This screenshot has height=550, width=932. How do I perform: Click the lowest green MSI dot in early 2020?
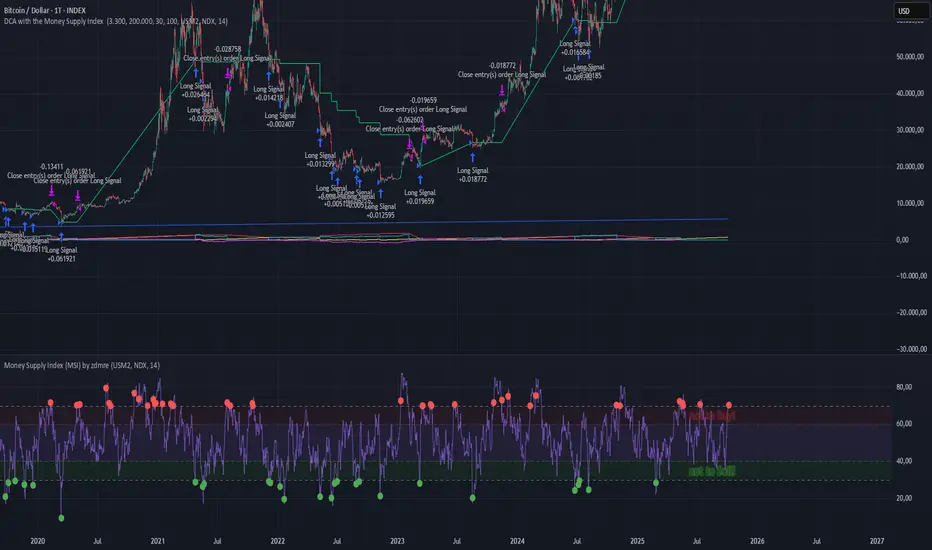coord(61,518)
